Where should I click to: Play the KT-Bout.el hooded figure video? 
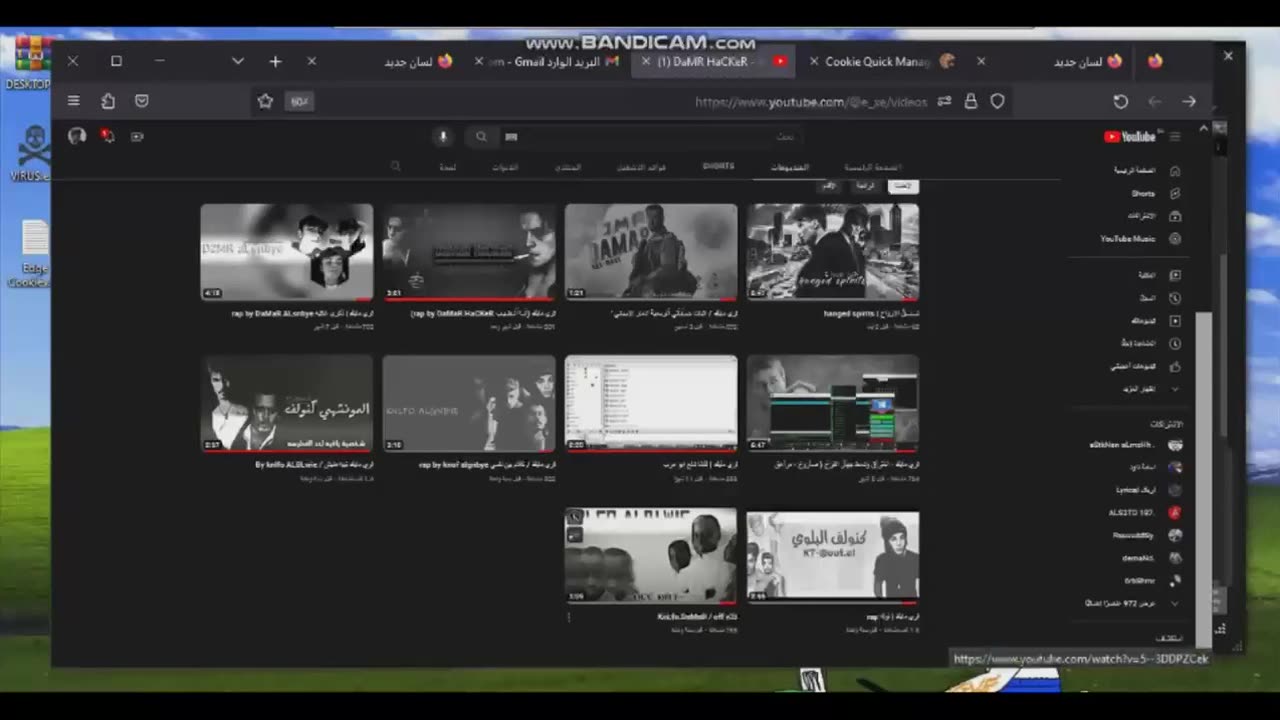(832, 556)
